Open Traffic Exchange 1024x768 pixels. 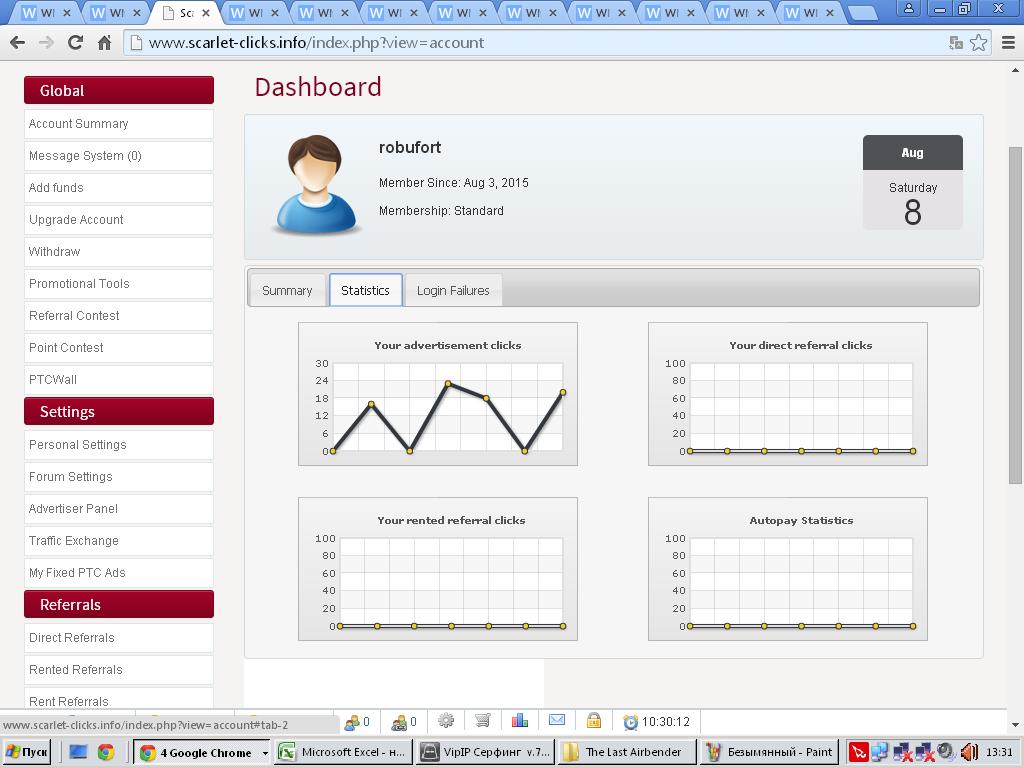coord(119,541)
